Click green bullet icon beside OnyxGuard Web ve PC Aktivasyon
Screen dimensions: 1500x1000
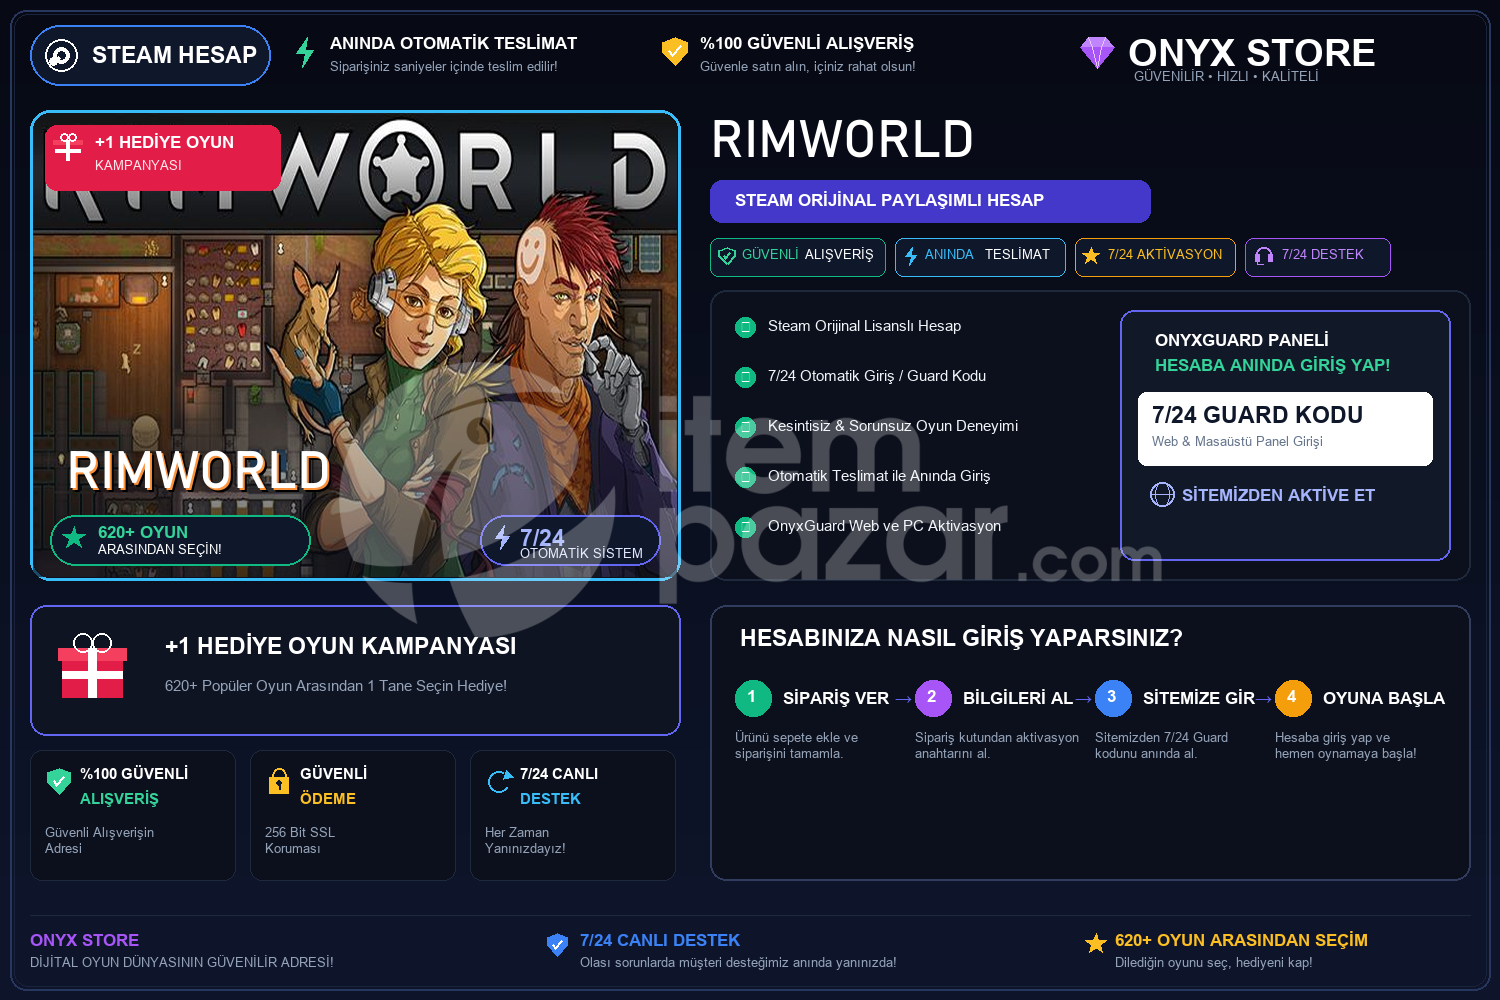click(745, 527)
